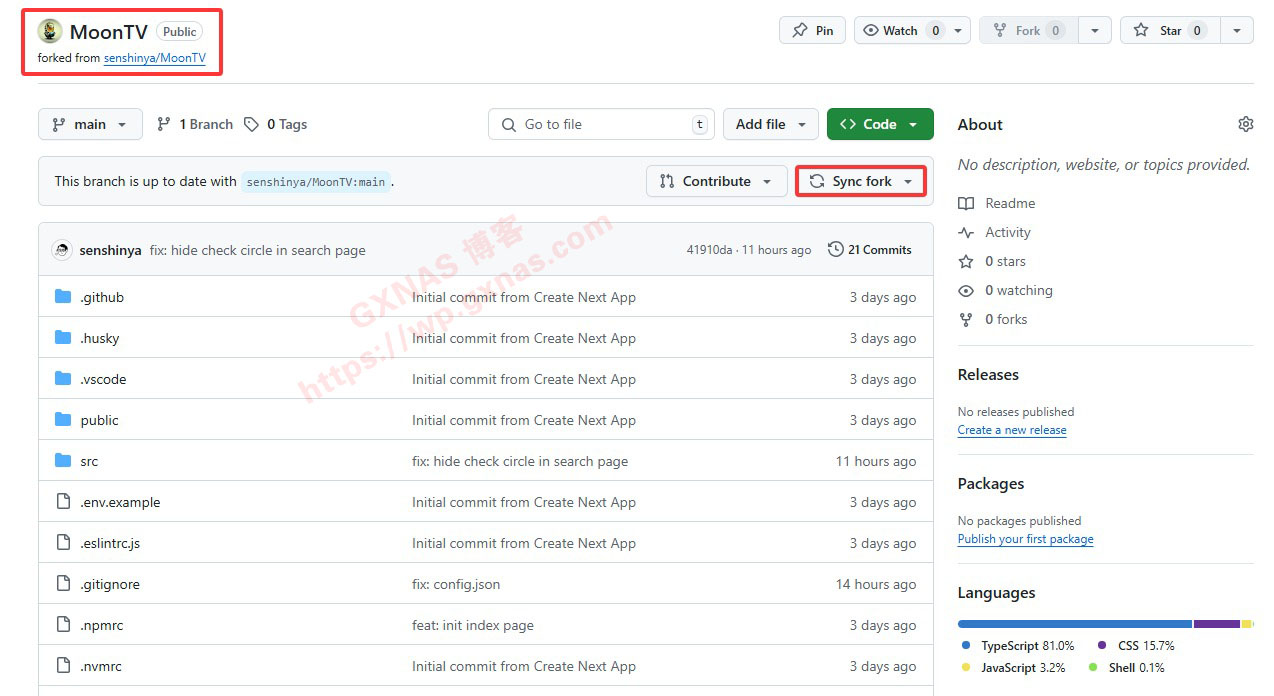Open the .husky folder name
1274x696 pixels.
pyautogui.click(x=100, y=338)
